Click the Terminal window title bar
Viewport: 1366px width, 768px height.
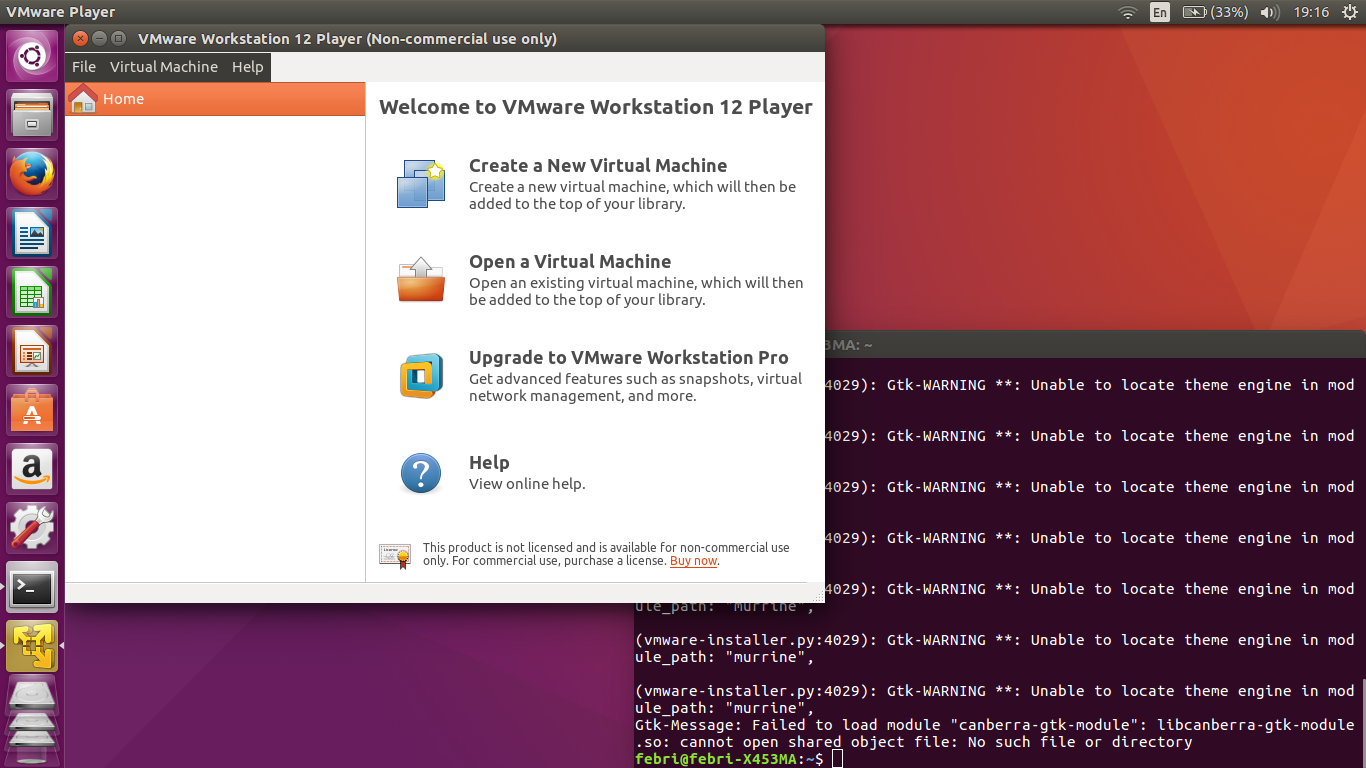pos(1095,344)
